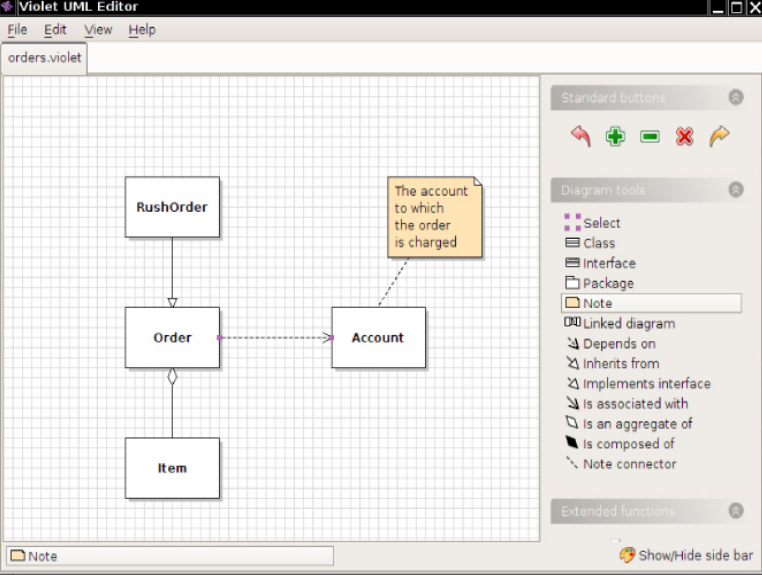Click the orange redo arrow button
762x575 pixels.
719,136
